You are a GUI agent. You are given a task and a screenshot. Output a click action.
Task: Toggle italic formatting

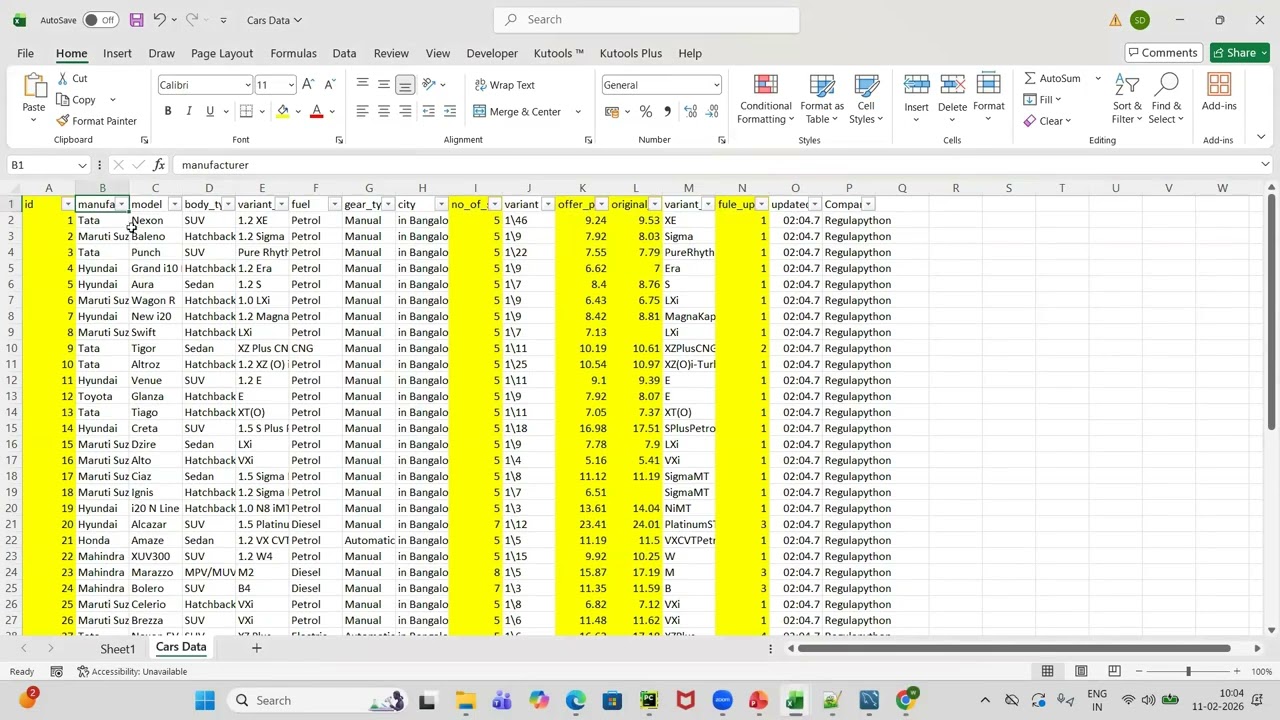188,111
